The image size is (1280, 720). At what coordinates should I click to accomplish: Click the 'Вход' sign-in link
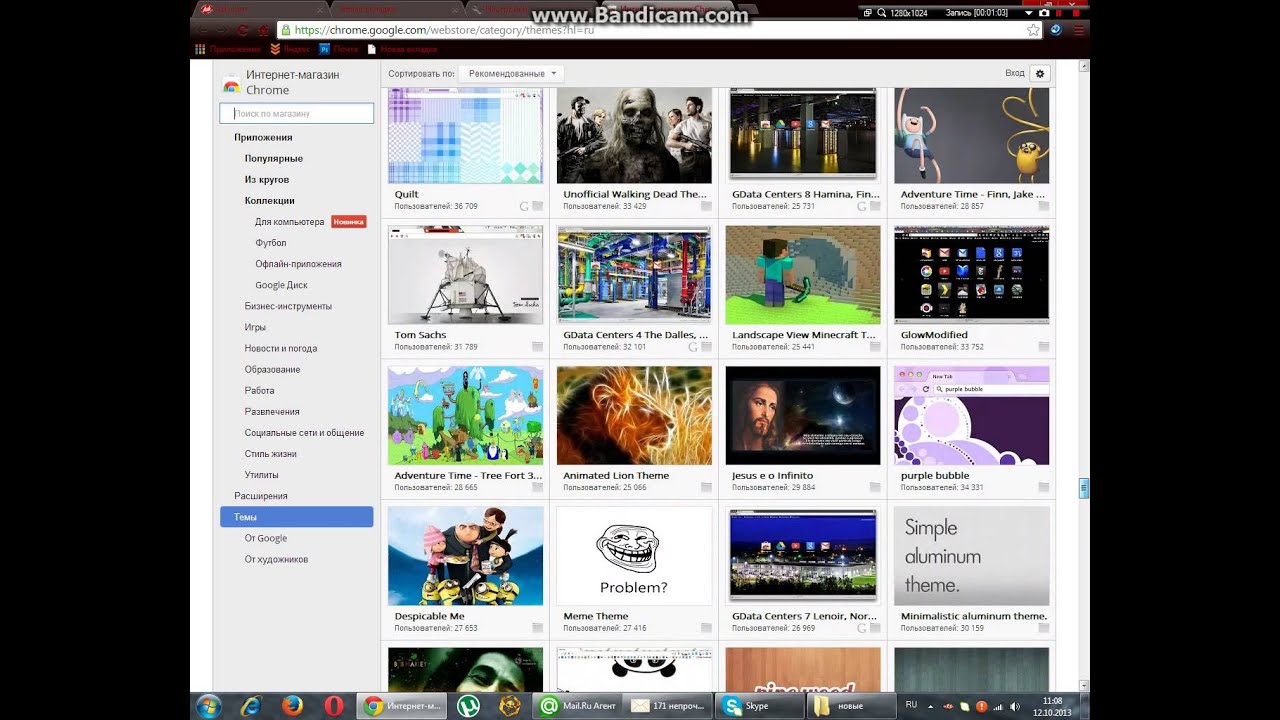click(x=1015, y=74)
